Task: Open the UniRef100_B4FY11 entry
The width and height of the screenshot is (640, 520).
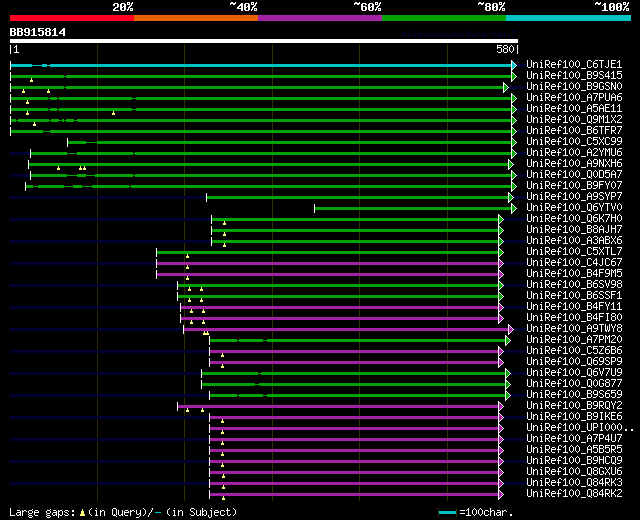Action: coord(574,307)
